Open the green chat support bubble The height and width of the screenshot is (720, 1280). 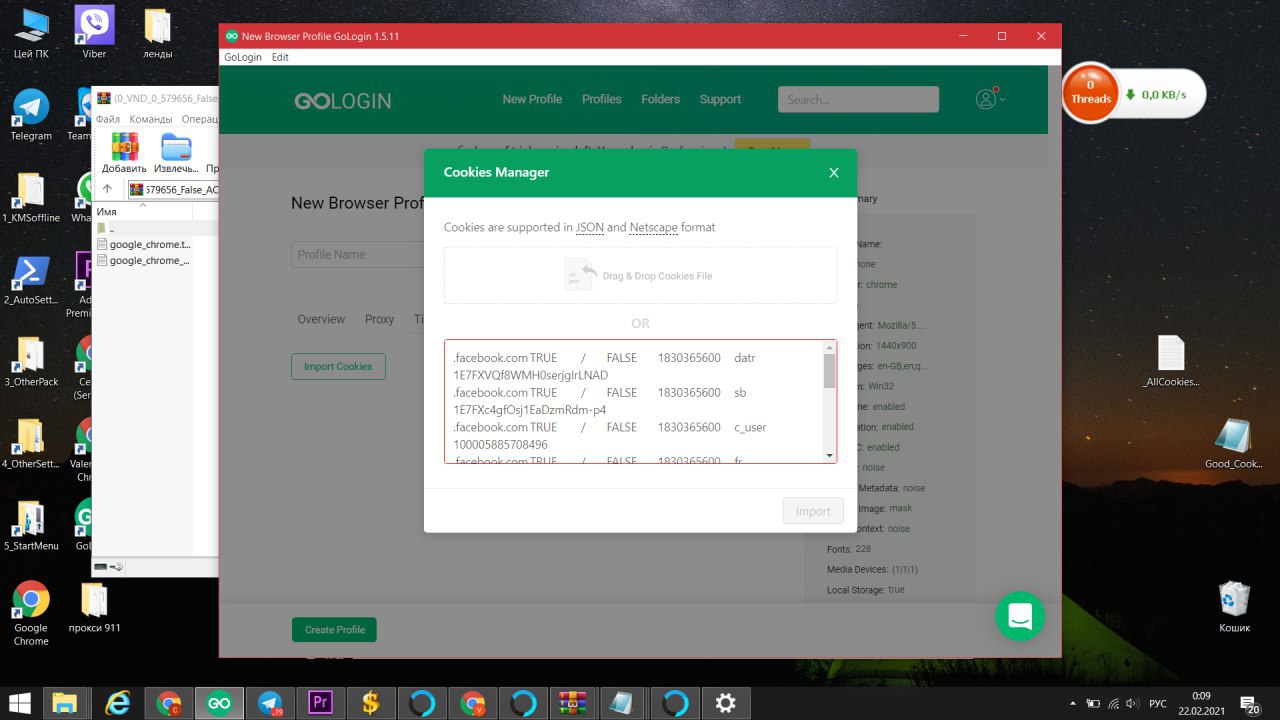(x=1020, y=616)
